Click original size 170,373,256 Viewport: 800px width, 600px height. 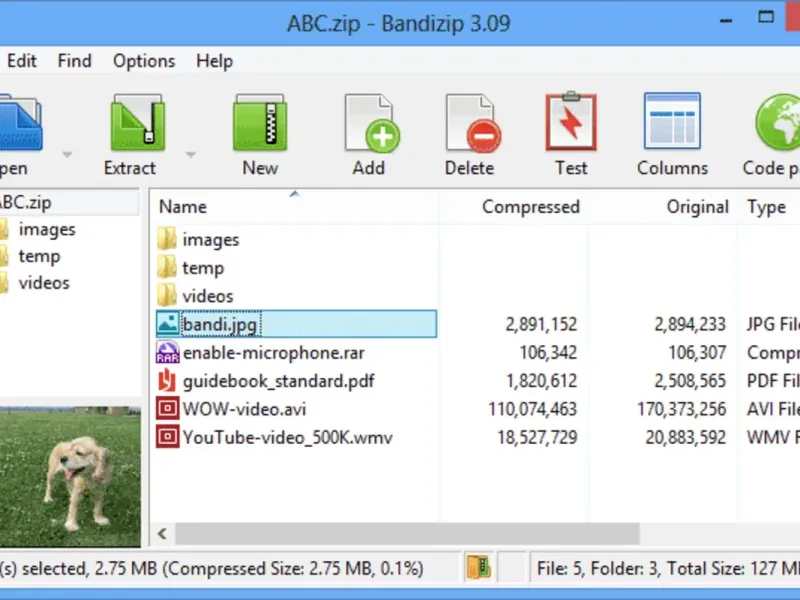tap(682, 410)
